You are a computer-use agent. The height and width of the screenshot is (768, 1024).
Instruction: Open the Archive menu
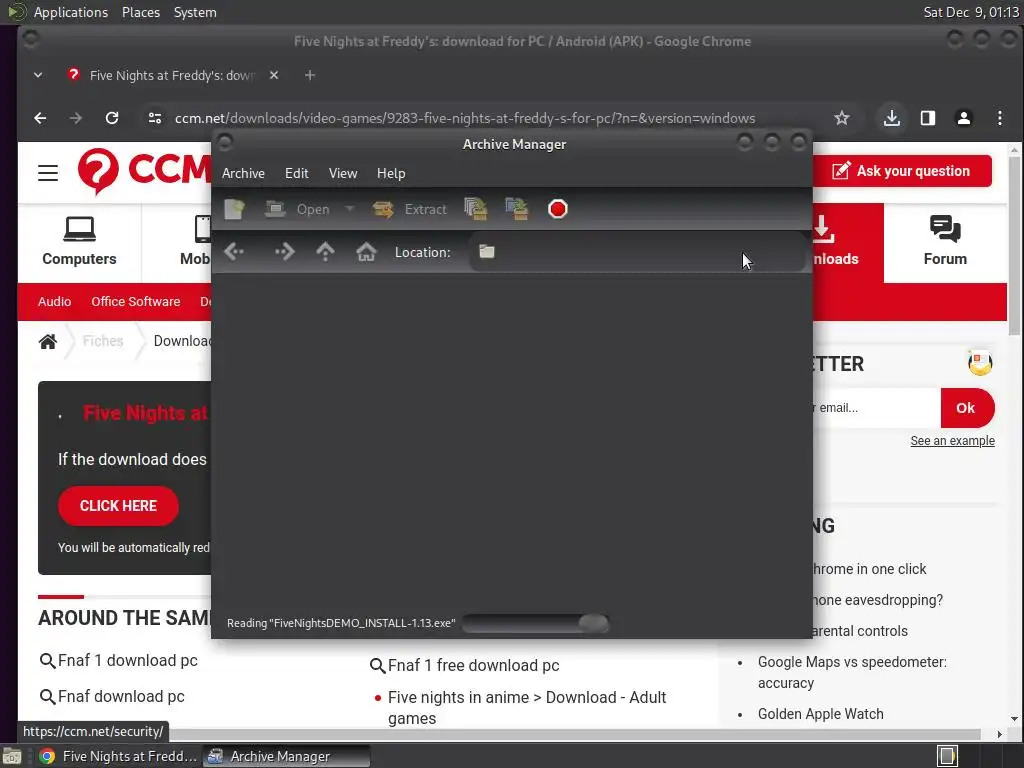243,174
